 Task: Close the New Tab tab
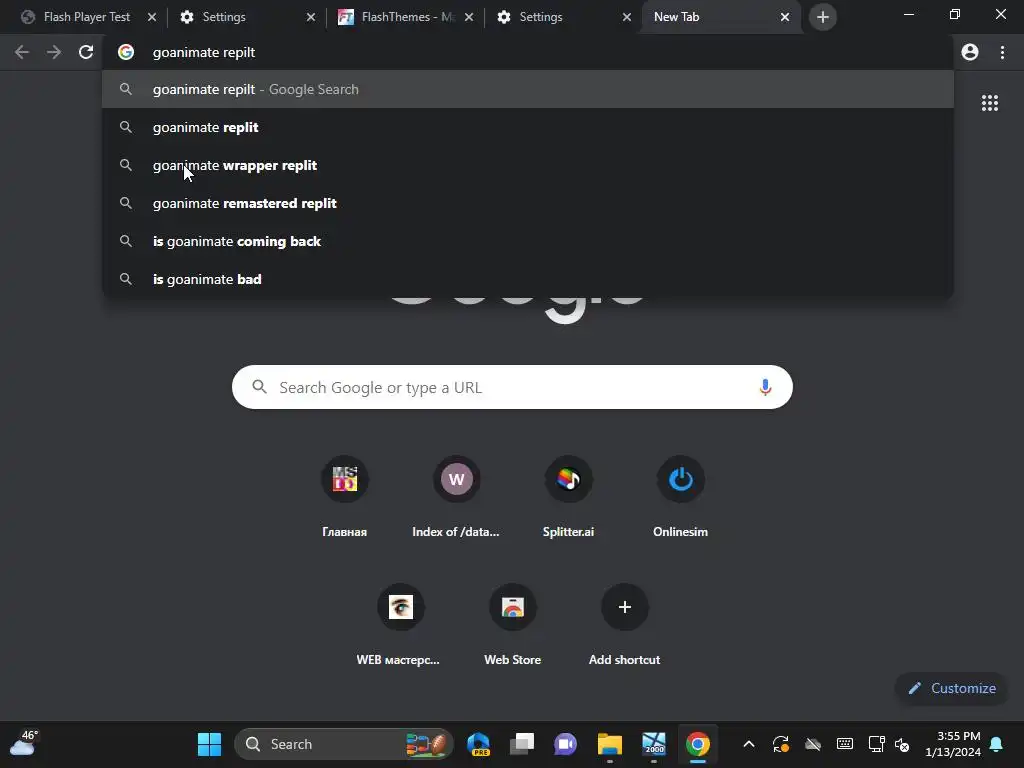tap(785, 17)
